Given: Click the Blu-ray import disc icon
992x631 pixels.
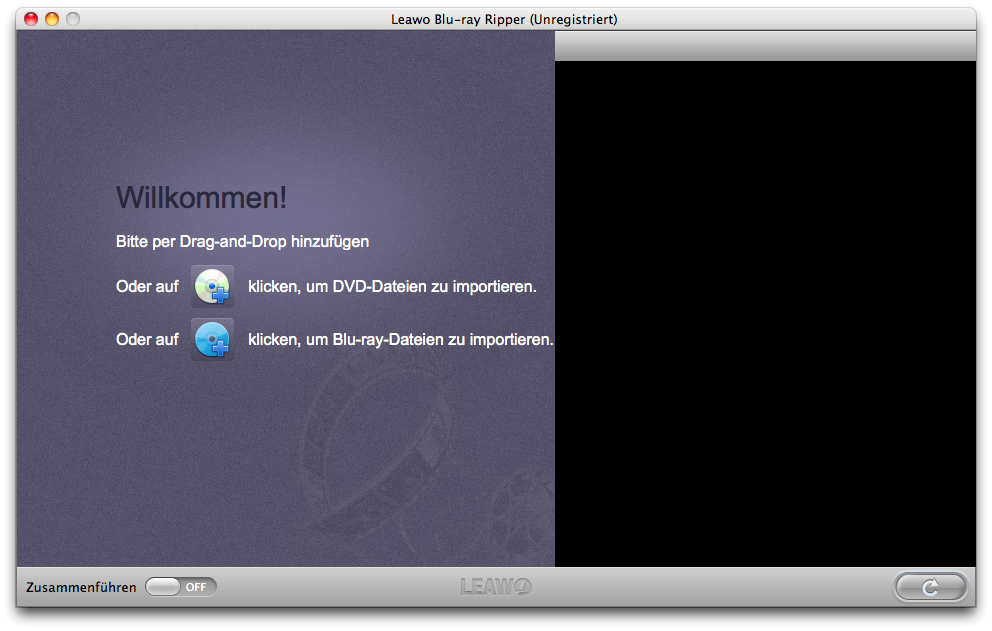Looking at the screenshot, I should [x=213, y=340].
